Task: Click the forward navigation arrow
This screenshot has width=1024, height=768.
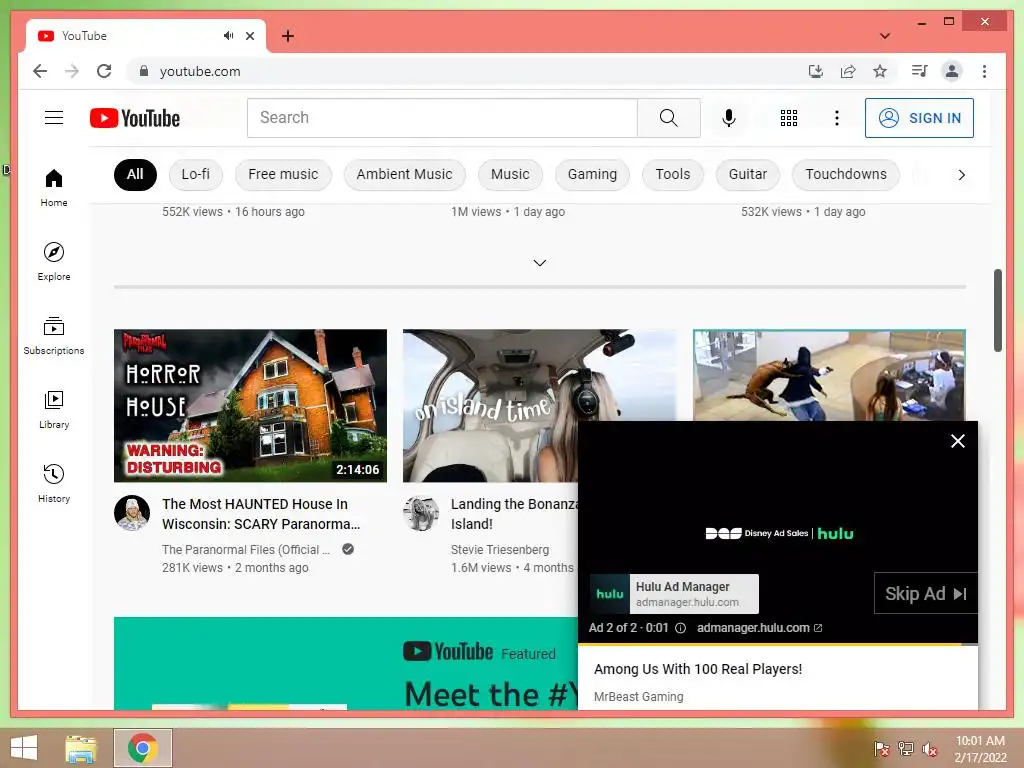Action: click(x=72, y=71)
